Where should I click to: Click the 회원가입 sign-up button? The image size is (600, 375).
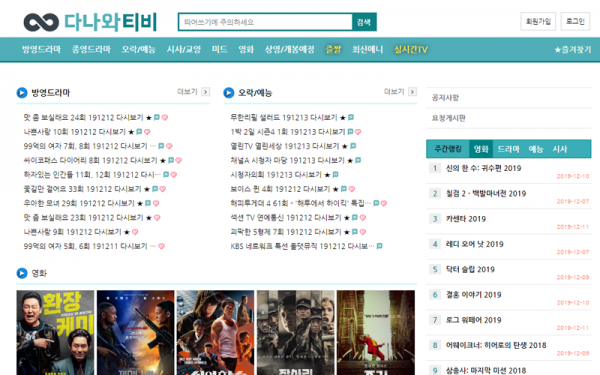[538, 21]
